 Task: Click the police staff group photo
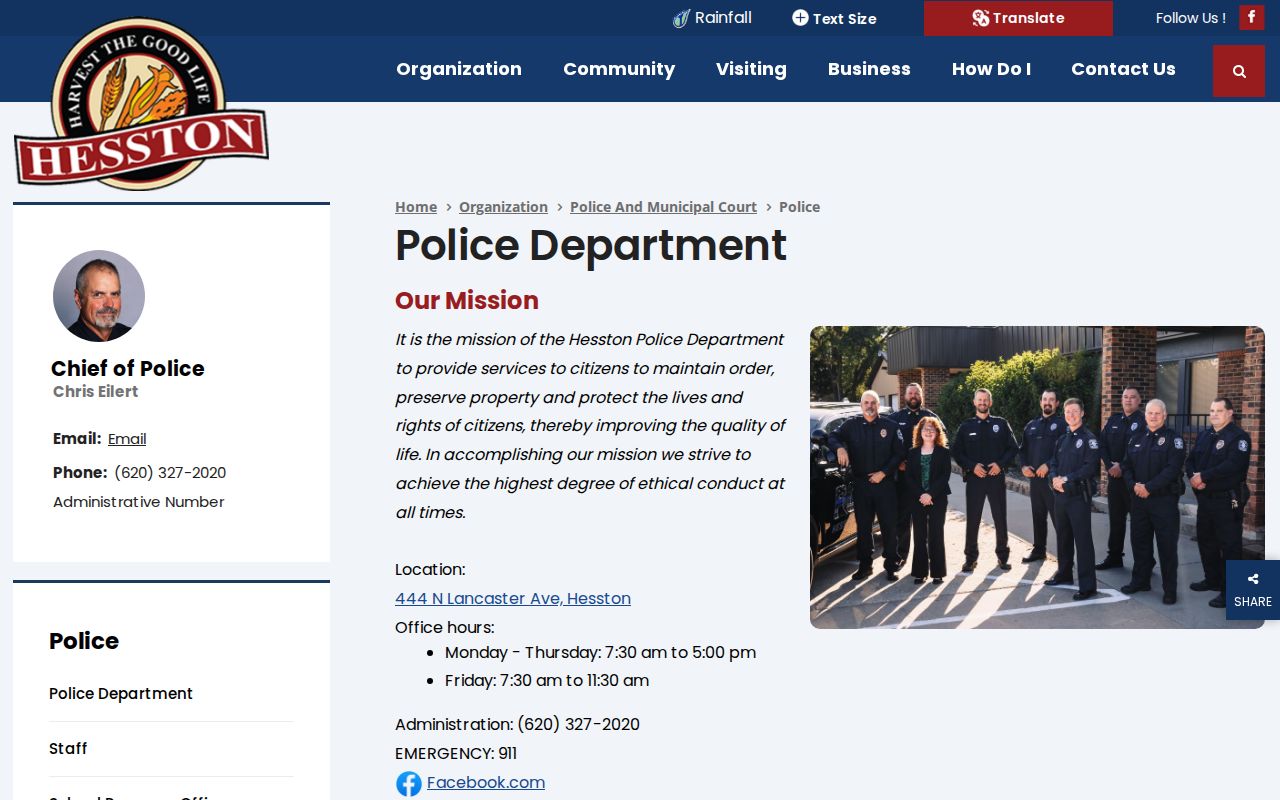click(1037, 477)
